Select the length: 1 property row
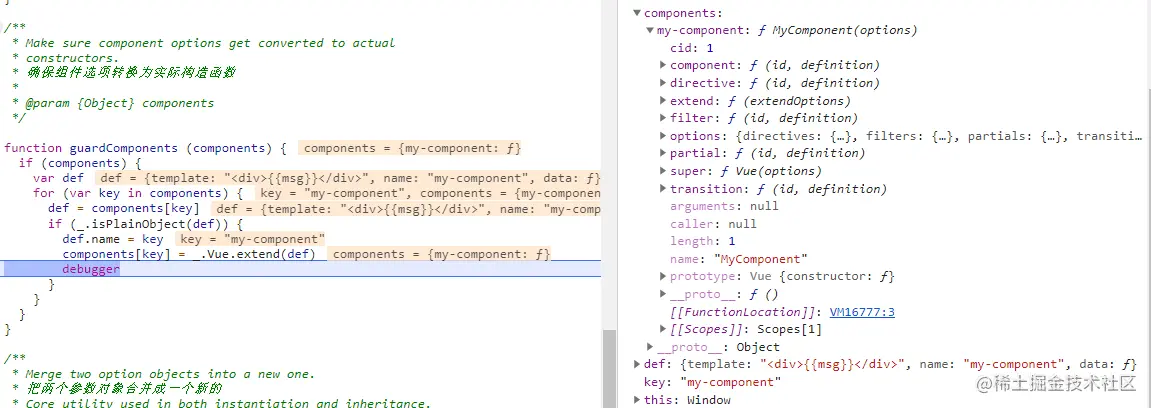Screen dimensions: 1151x408 (702, 241)
